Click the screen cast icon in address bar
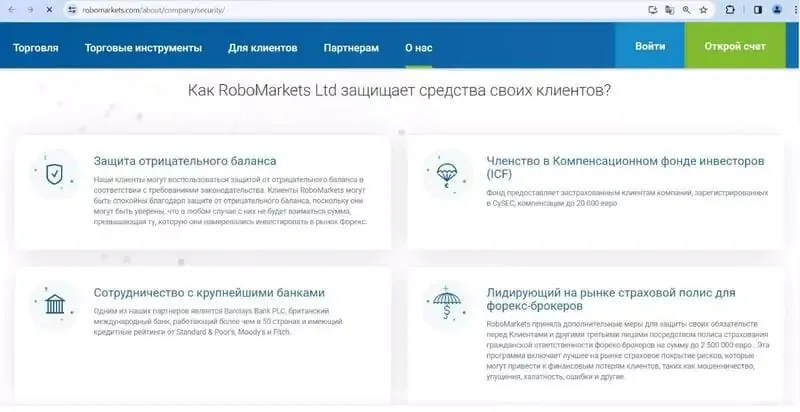The image size is (800, 412). click(652, 10)
